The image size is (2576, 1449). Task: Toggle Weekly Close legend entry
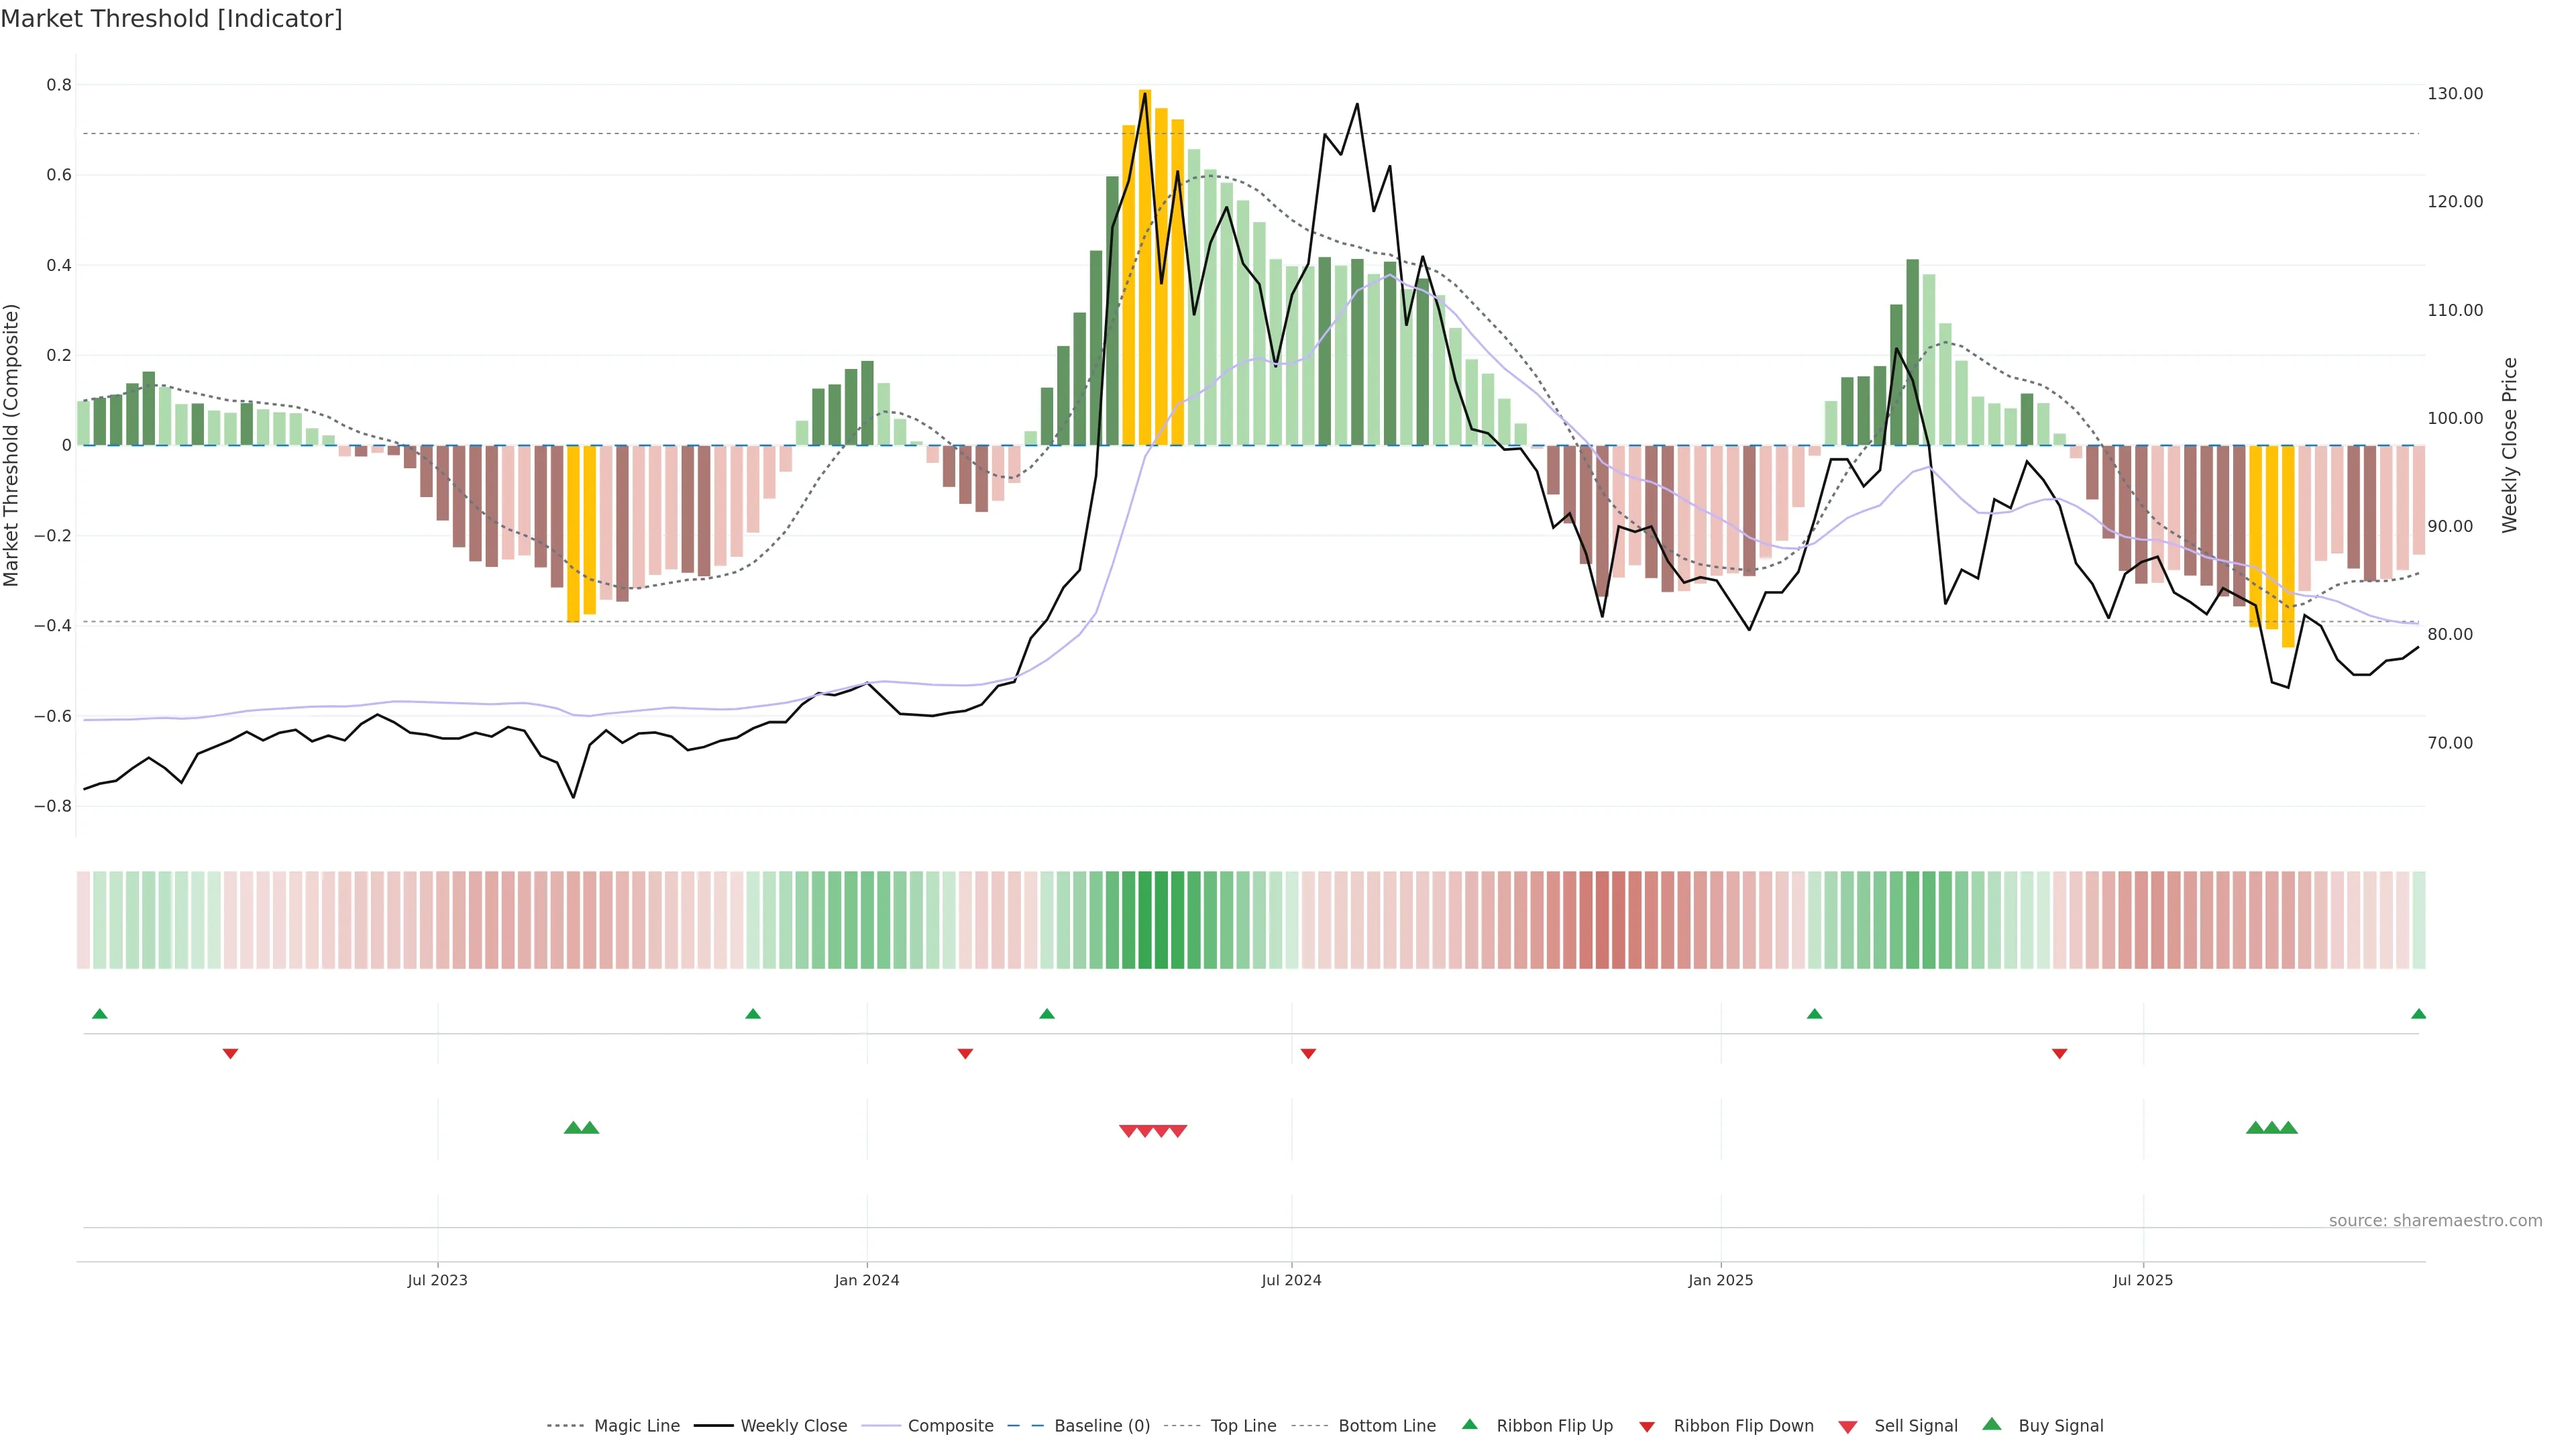(793, 1426)
